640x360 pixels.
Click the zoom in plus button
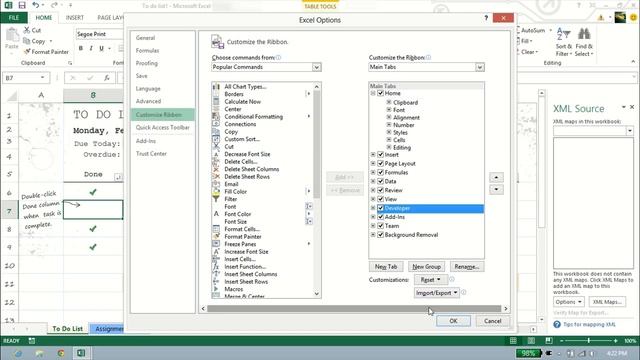[616, 340]
